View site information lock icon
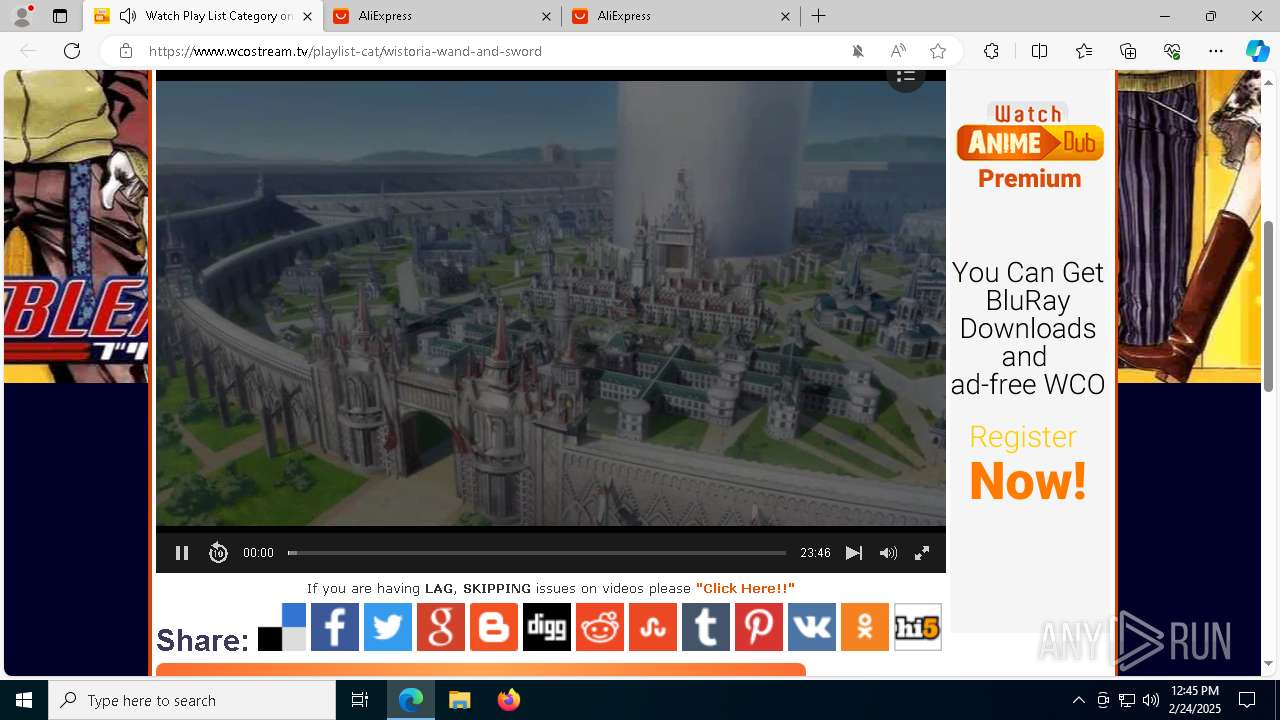This screenshot has height=720, width=1280. coord(125,51)
